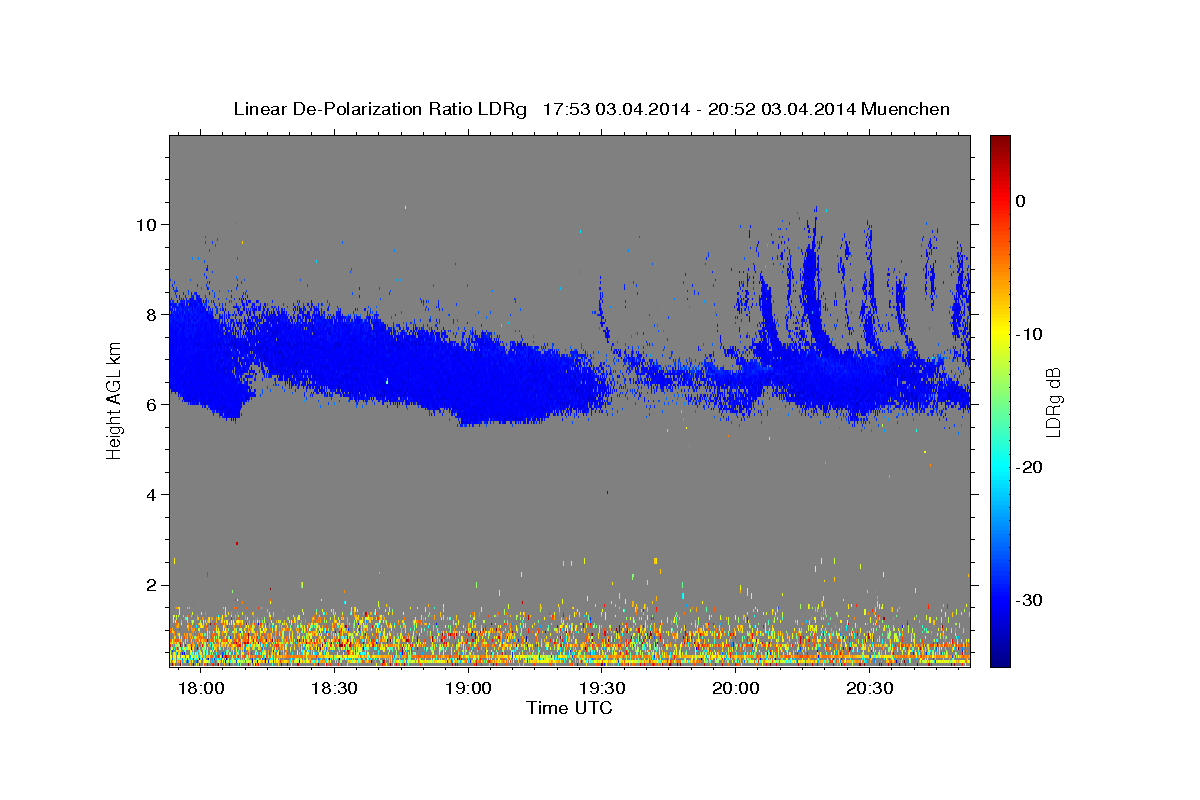The height and width of the screenshot is (800, 1200).
Task: Click the '18:30' time tick label
Action: pos(334,689)
